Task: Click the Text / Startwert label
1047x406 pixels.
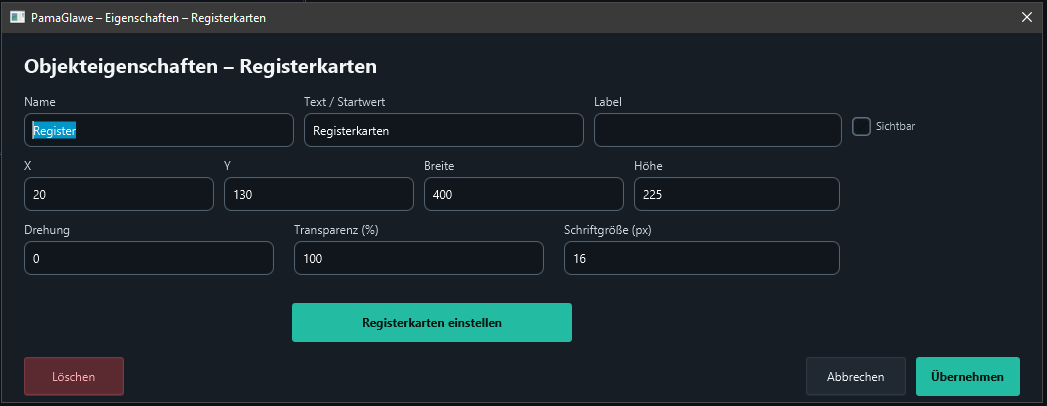Action: (345, 102)
